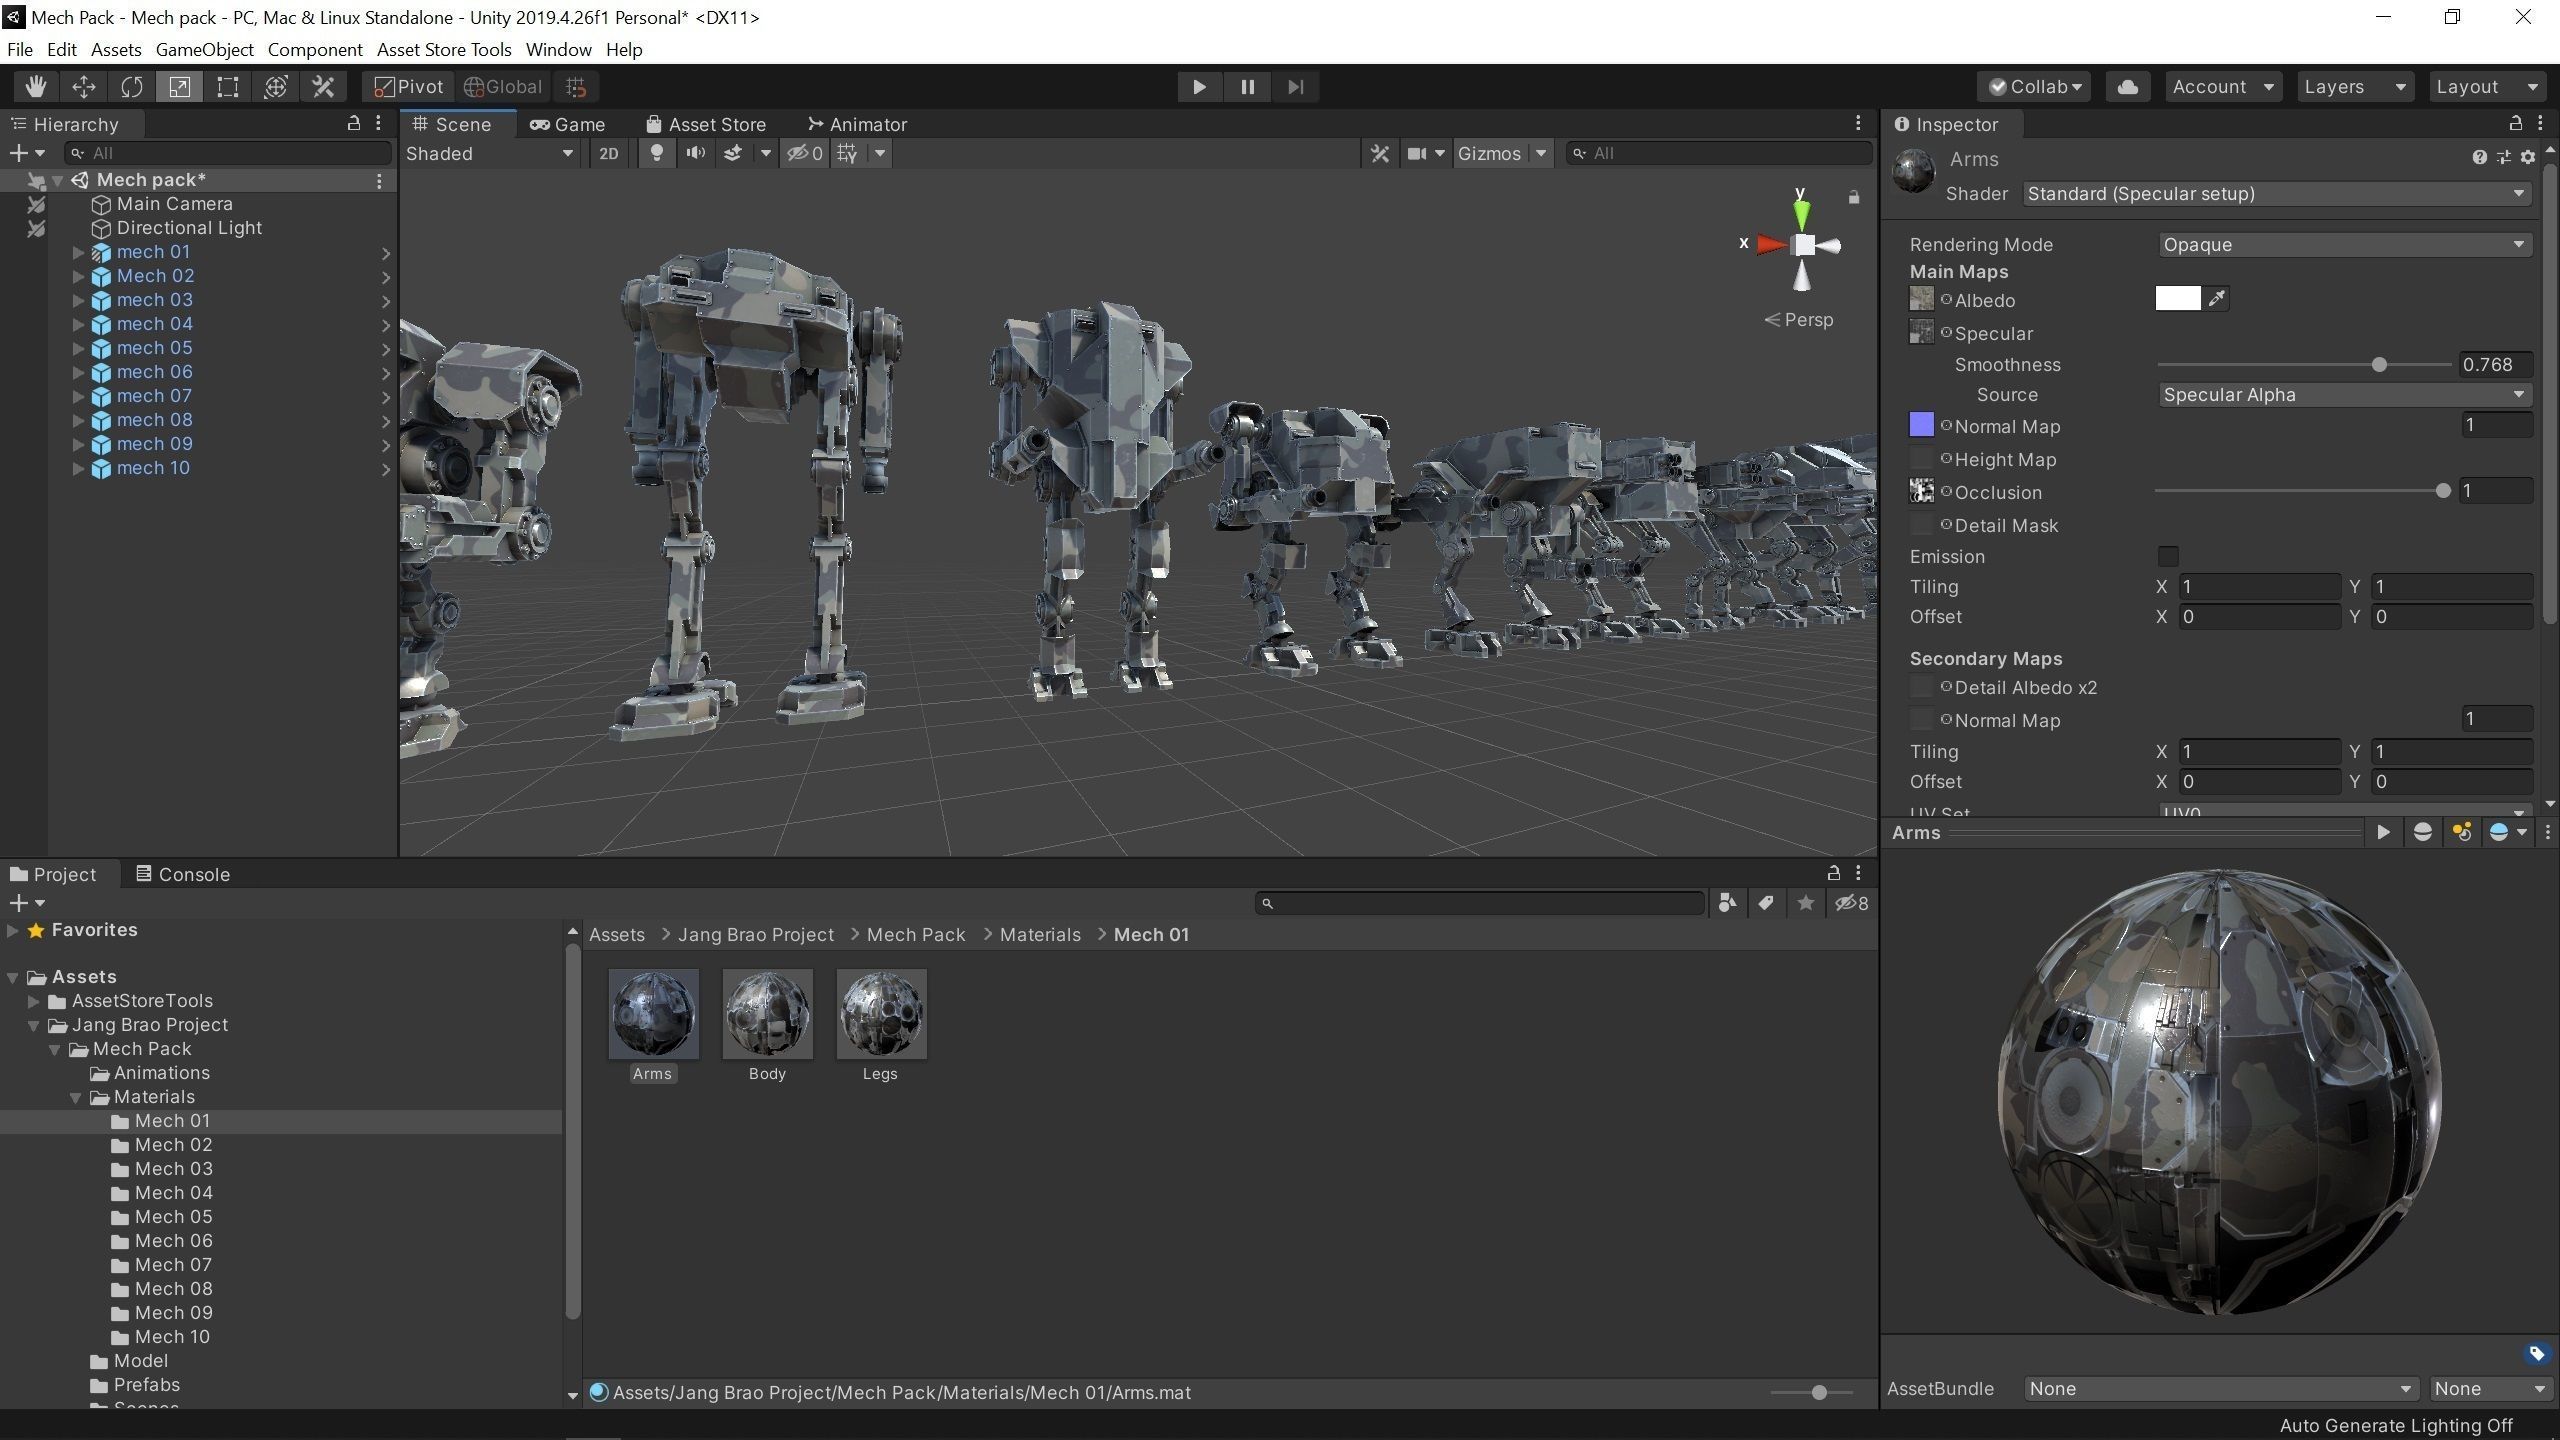Toggle scene view lock on gizmo
The width and height of the screenshot is (2560, 1440).
tap(1853, 197)
